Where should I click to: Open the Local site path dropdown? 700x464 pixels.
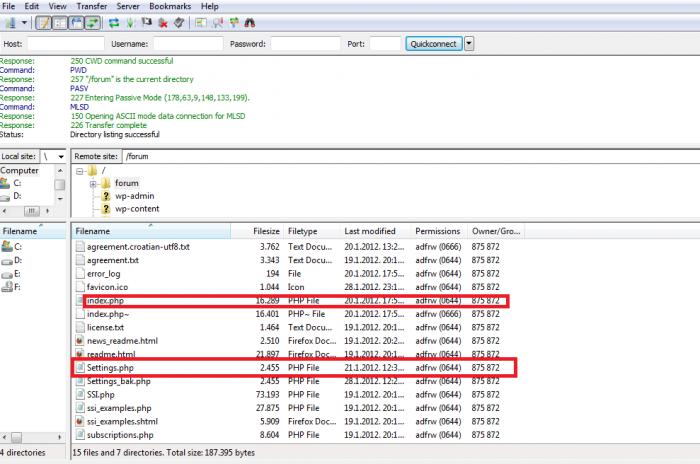(61, 156)
